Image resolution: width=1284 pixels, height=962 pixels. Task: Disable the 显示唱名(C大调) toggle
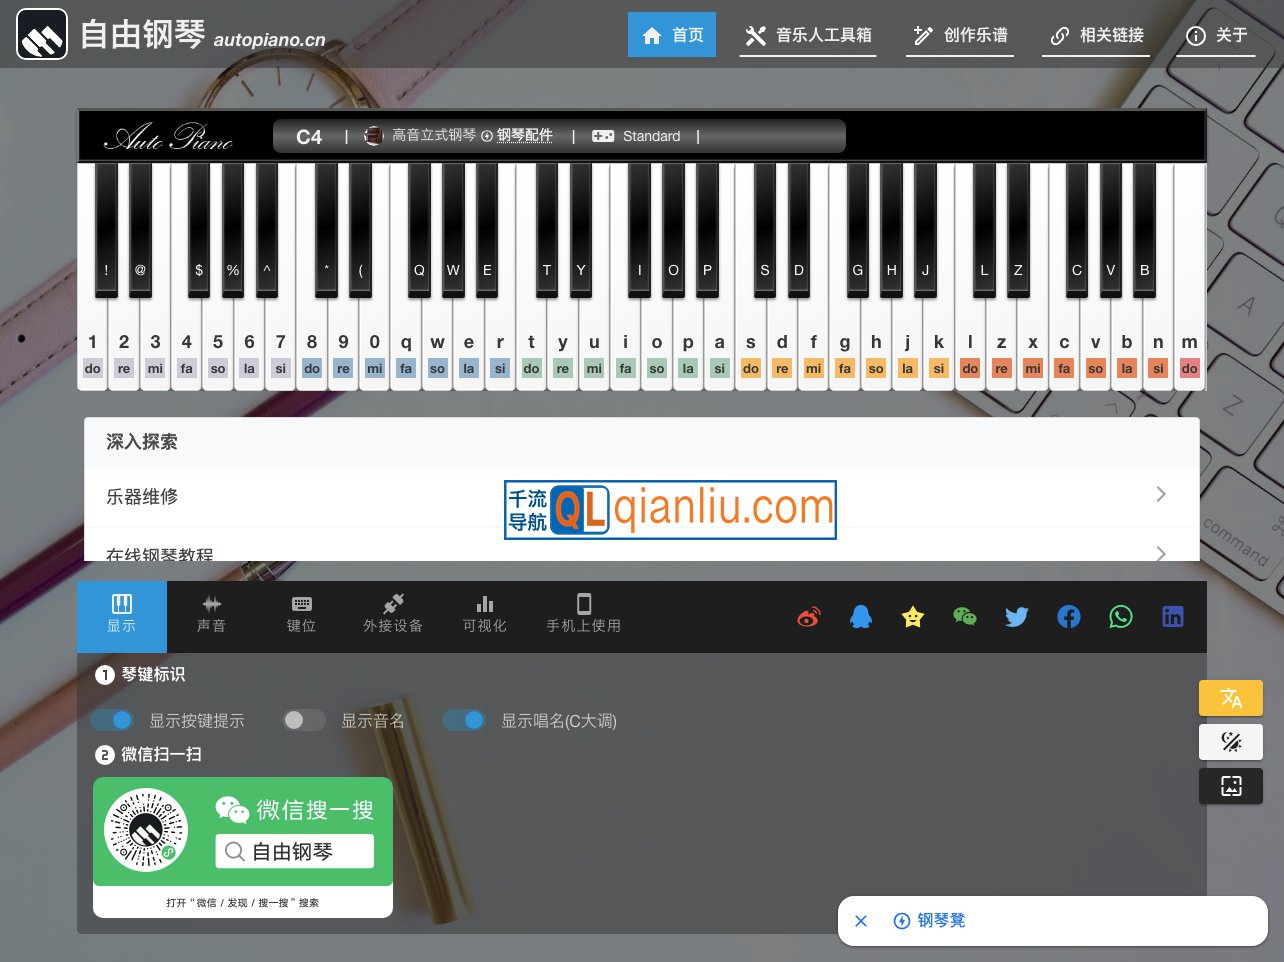tap(464, 720)
